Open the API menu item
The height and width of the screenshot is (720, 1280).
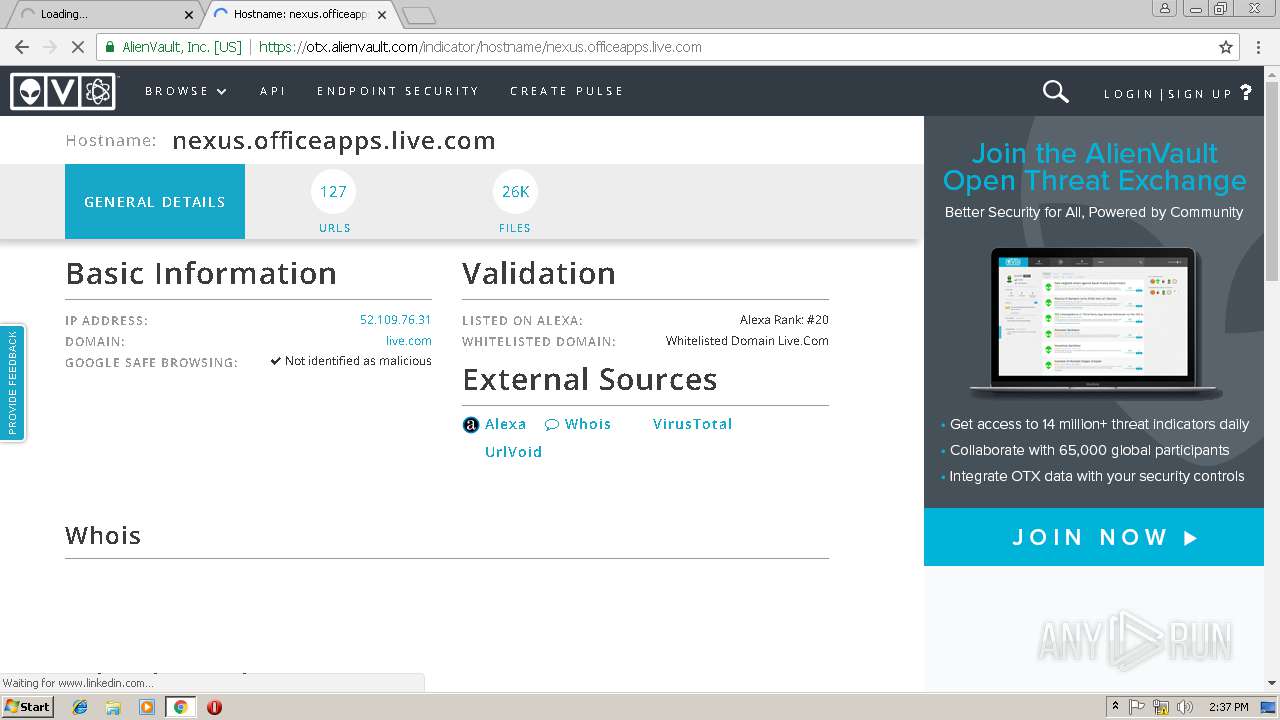(x=273, y=91)
